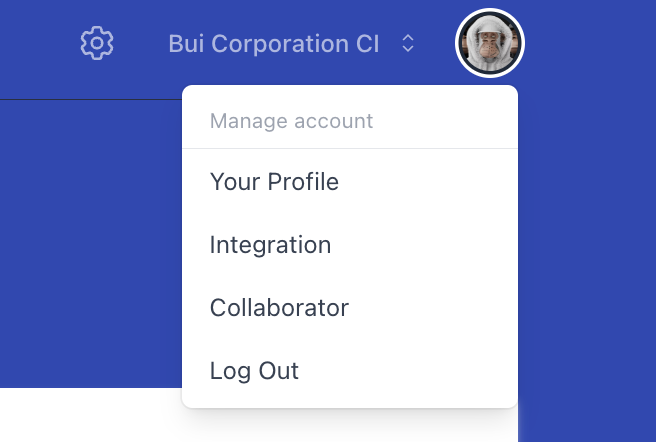This screenshot has width=656, height=442.
Task: Choose Collaborator in the dropdown menu
Action: coord(279,308)
